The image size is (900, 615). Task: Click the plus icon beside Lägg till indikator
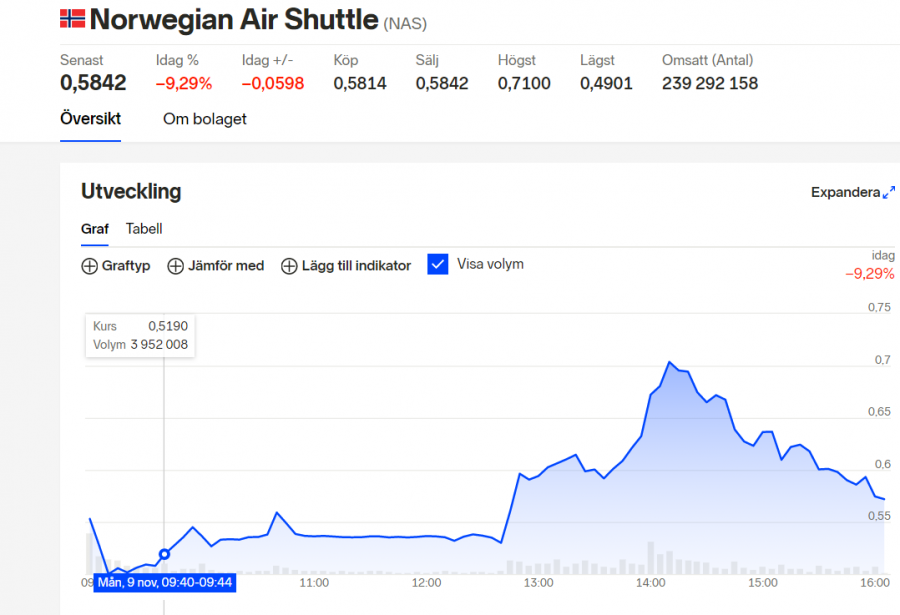(x=289, y=266)
